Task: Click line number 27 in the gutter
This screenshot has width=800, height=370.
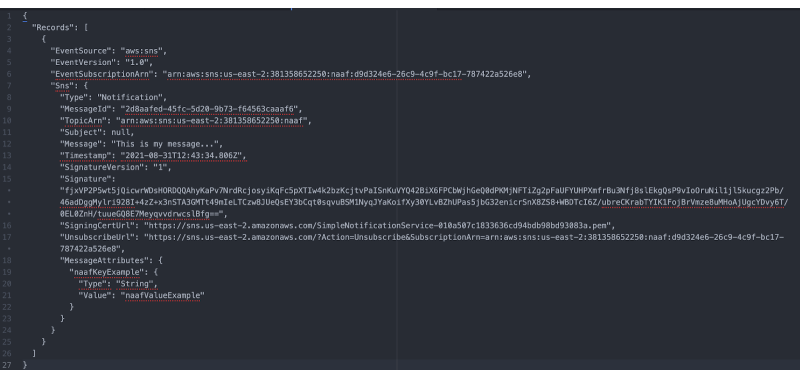Action: [x=7, y=365]
